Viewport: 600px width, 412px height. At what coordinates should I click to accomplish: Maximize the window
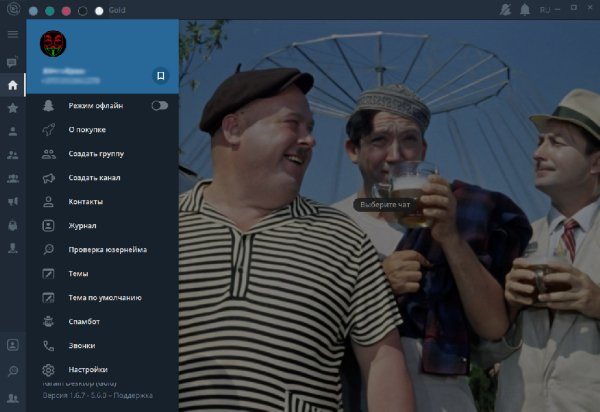574,8
